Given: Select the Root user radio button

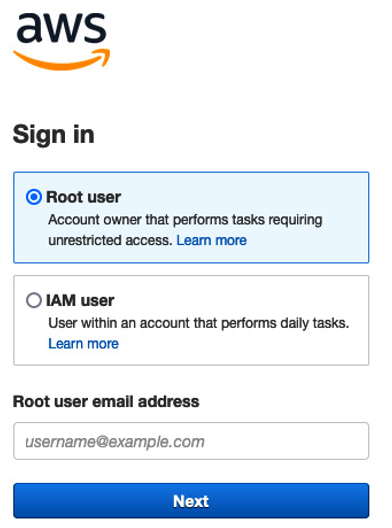Looking at the screenshot, I should 34,197.
